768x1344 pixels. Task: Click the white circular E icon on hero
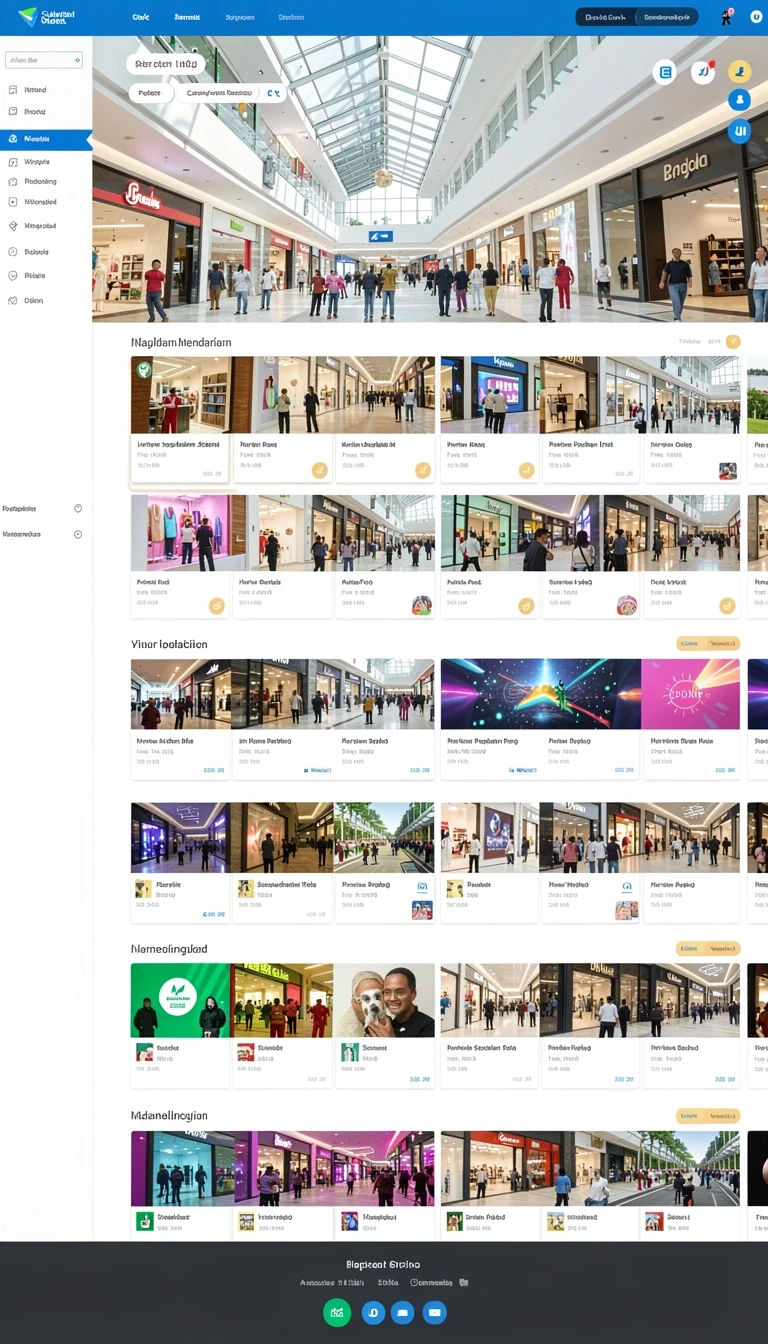665,72
